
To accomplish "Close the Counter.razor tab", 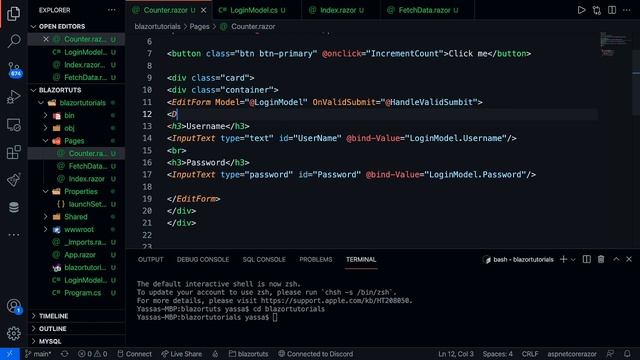I will pos(203,10).
